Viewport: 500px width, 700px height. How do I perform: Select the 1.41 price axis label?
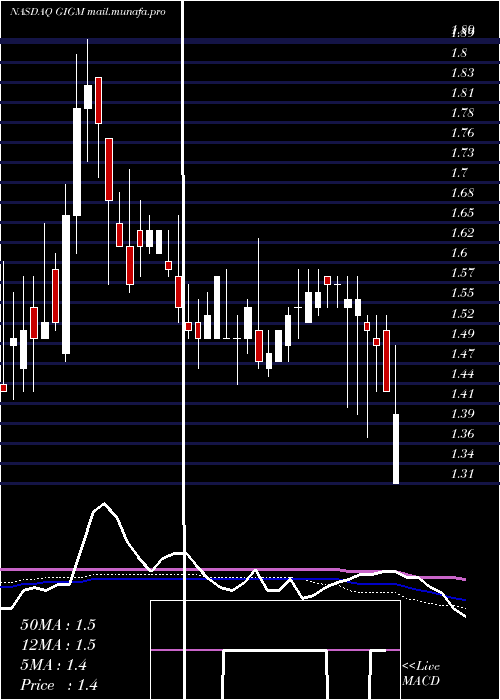[x=462, y=394]
